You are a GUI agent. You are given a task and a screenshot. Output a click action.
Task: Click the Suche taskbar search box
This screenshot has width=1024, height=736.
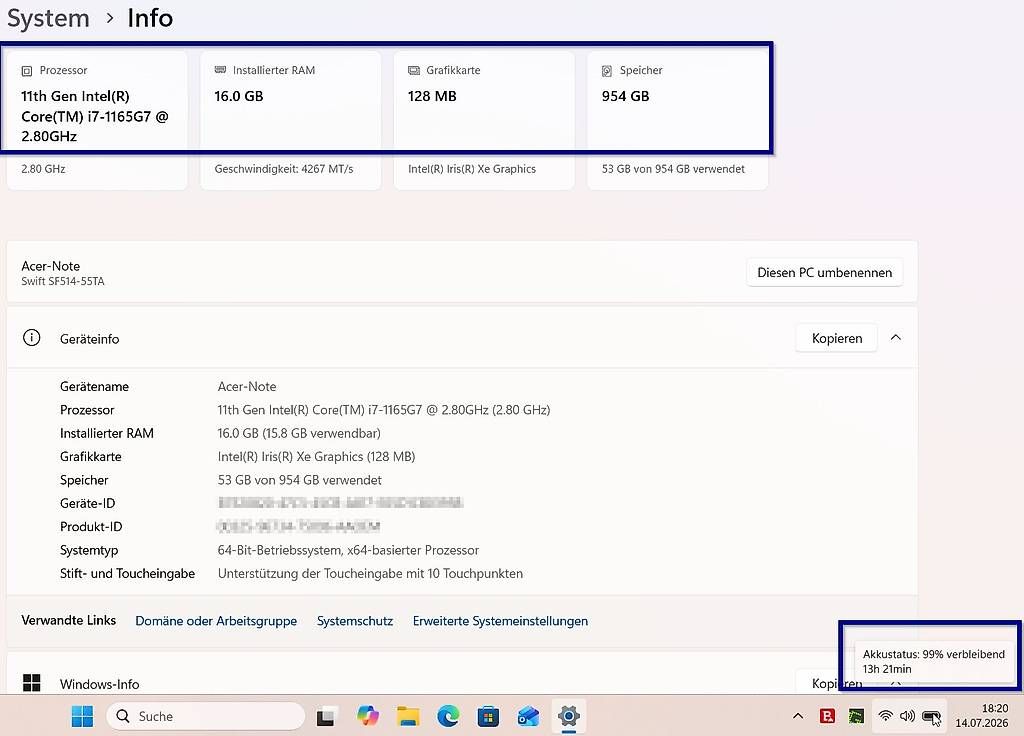pyautogui.click(x=206, y=716)
